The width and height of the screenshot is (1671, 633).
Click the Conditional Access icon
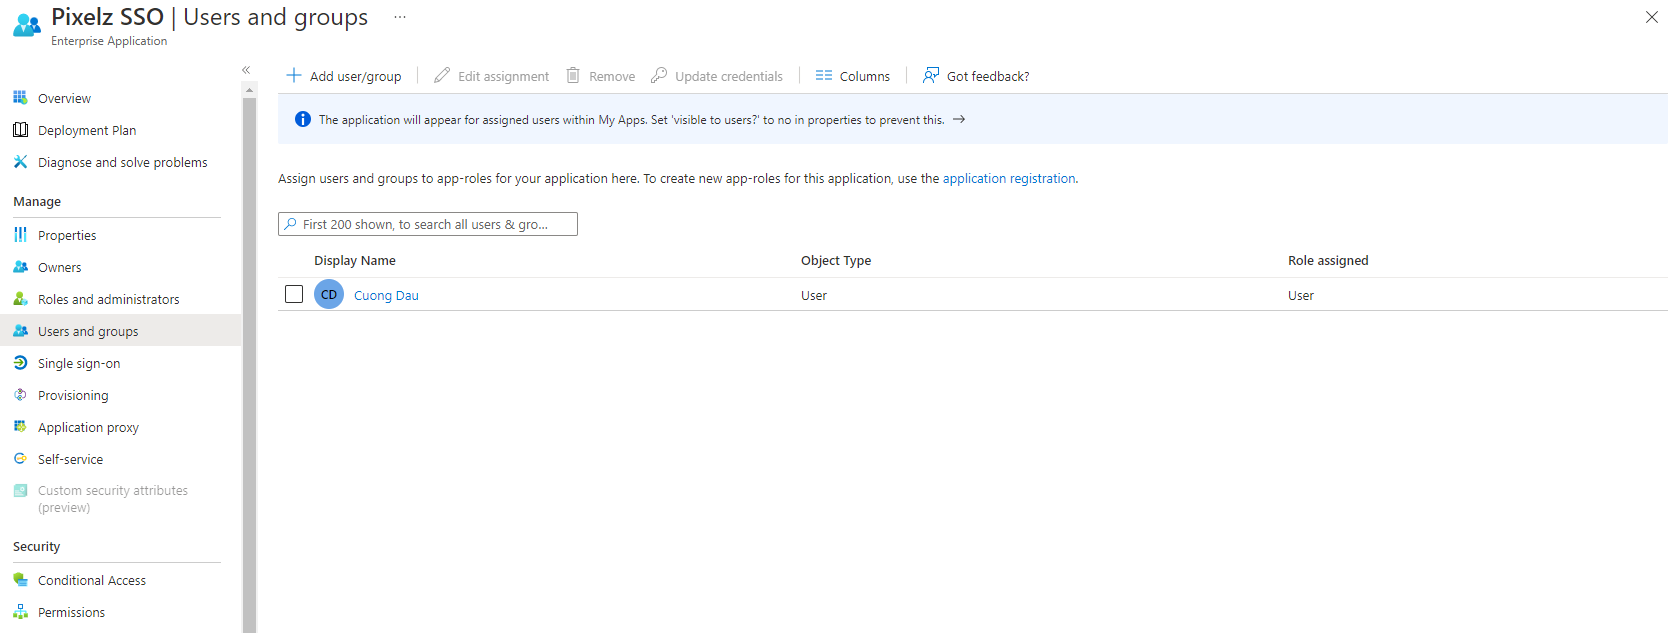[x=20, y=580]
